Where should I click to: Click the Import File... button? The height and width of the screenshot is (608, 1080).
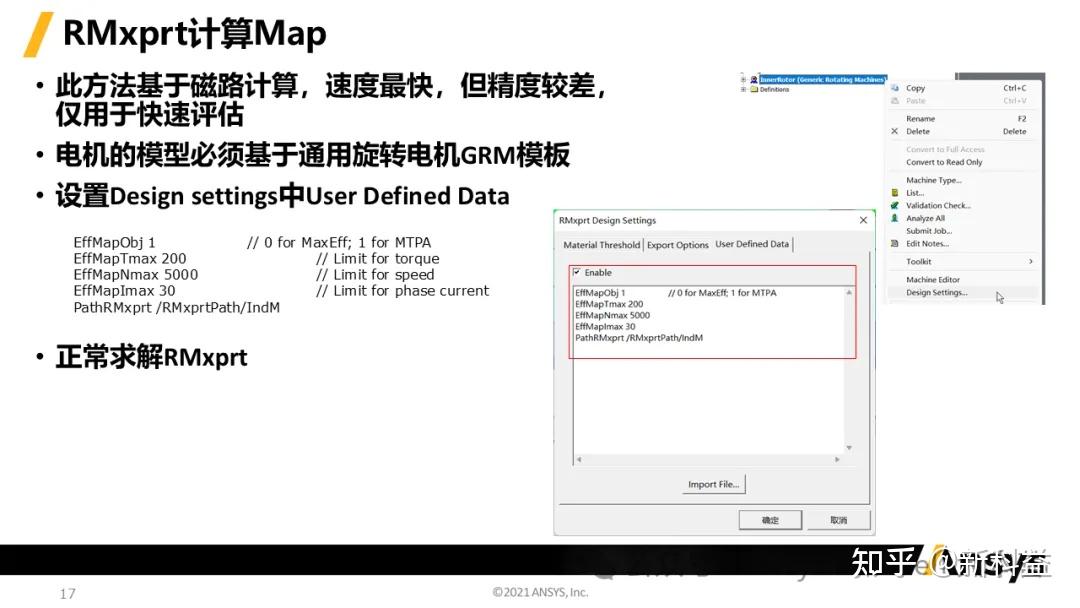tap(714, 484)
